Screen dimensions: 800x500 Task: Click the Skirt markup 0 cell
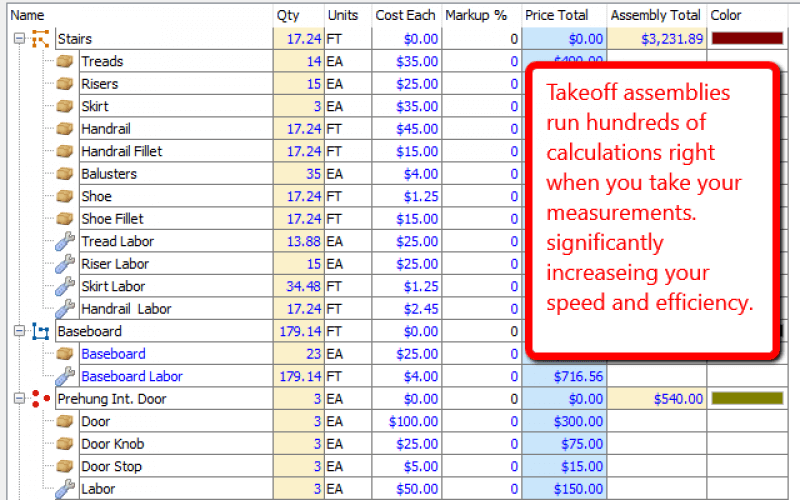[482, 106]
